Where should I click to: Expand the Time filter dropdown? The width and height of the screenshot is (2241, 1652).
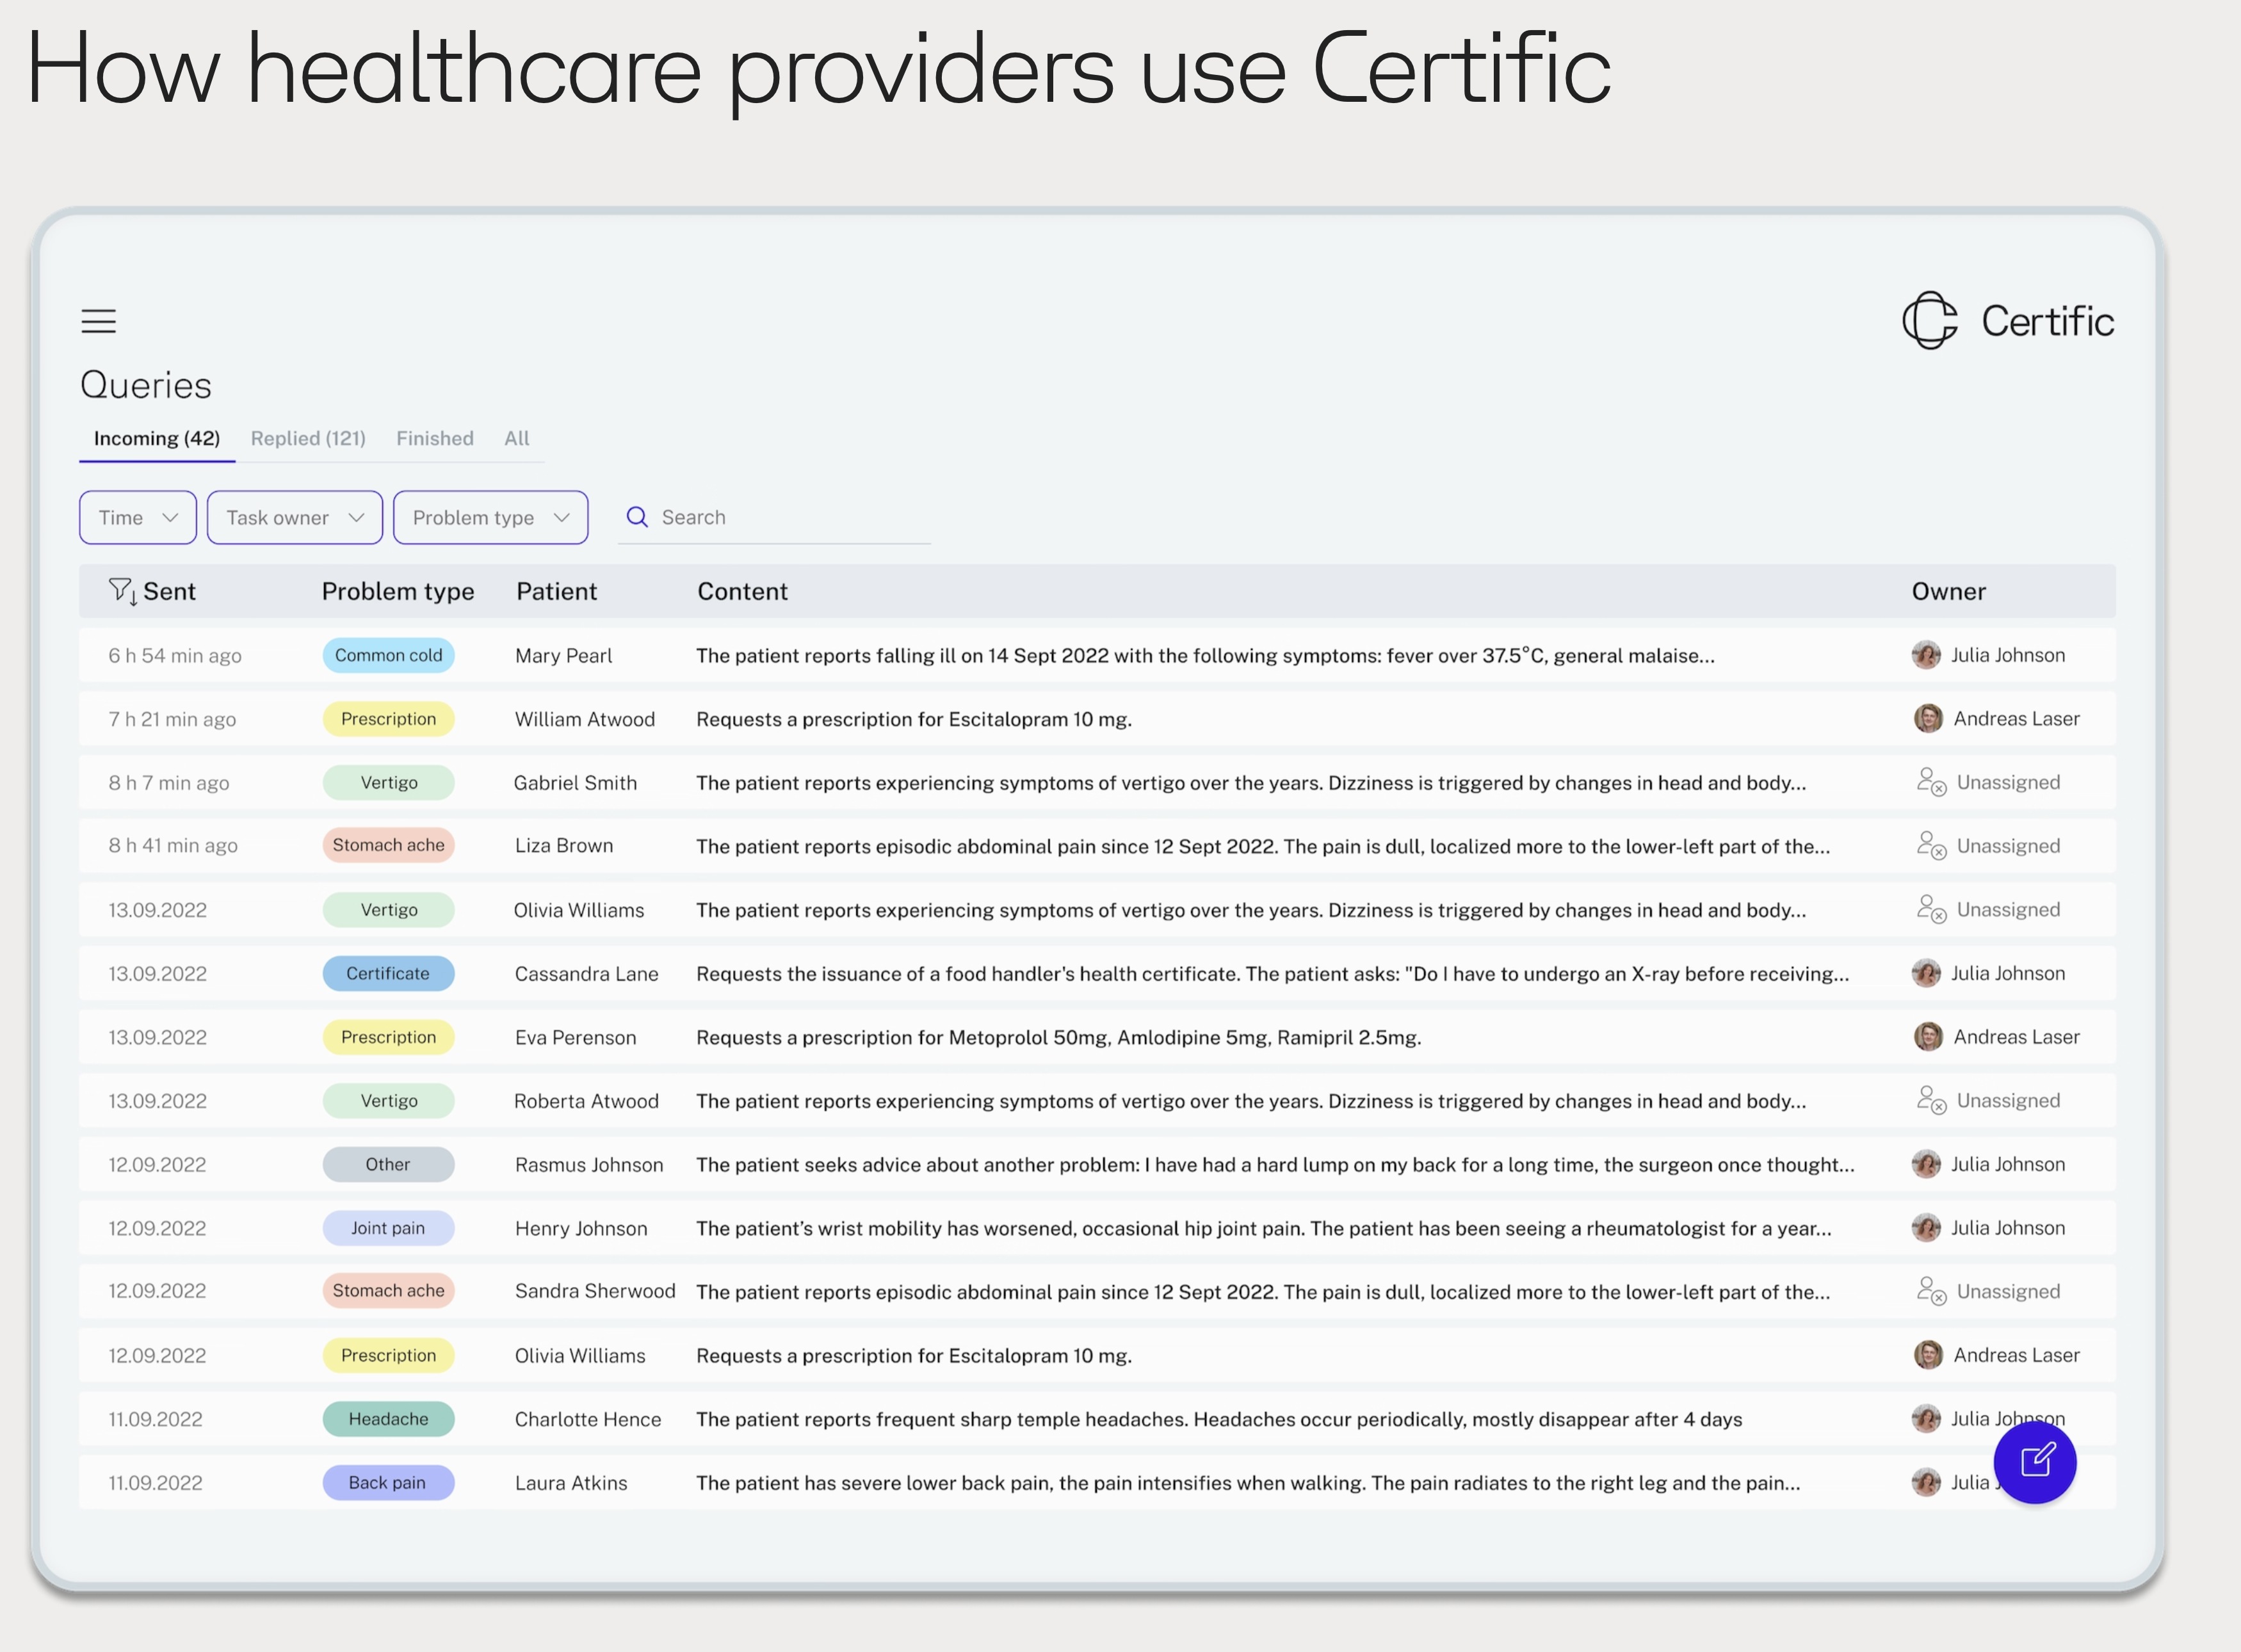tap(138, 517)
